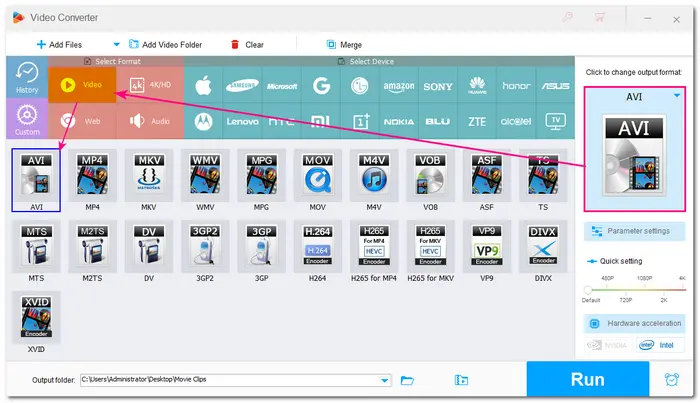This screenshot has height=403, width=700.
Task: Choose the VP9 encoder icon
Action: pos(487,246)
